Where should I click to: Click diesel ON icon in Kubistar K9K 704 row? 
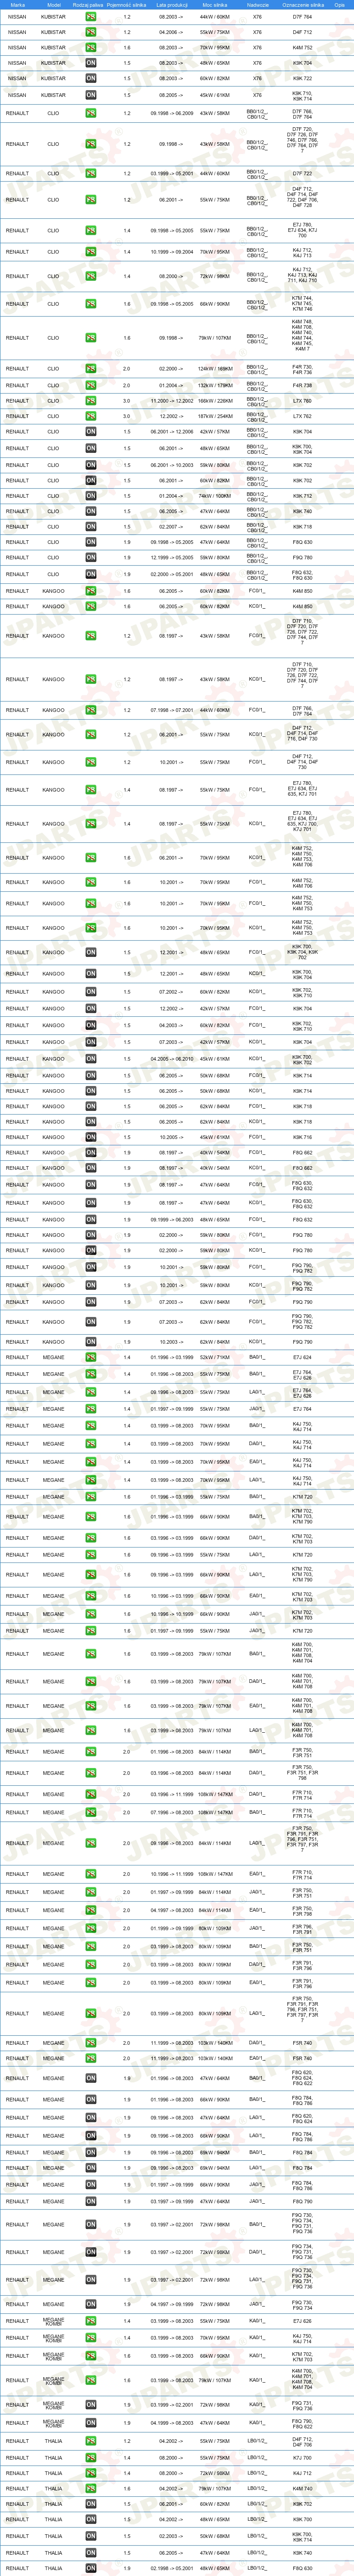[x=91, y=63]
